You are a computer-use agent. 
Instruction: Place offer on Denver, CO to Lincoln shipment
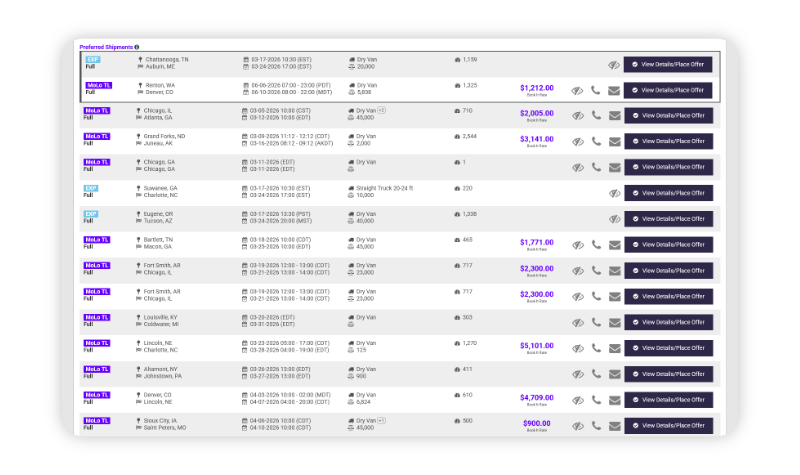click(668, 399)
